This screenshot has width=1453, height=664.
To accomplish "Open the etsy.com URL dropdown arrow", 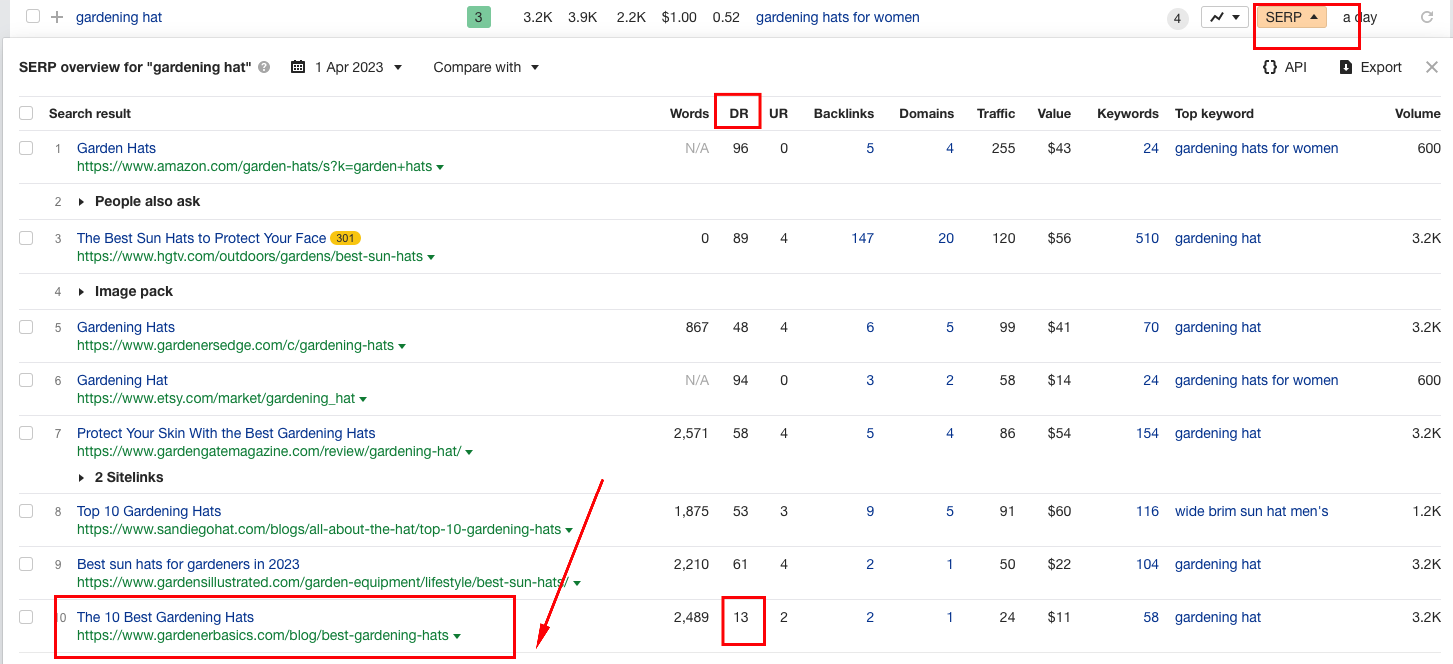I will [363, 399].
